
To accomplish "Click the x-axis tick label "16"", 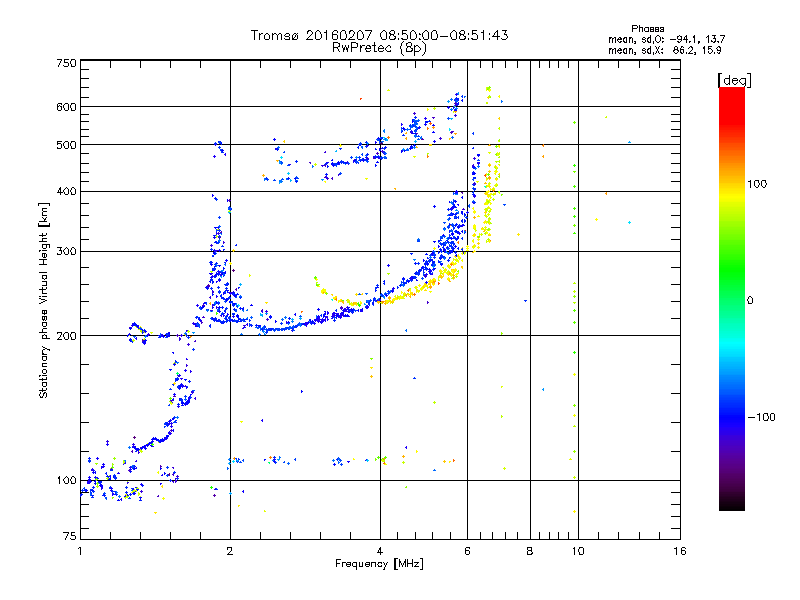I will pos(680,551).
